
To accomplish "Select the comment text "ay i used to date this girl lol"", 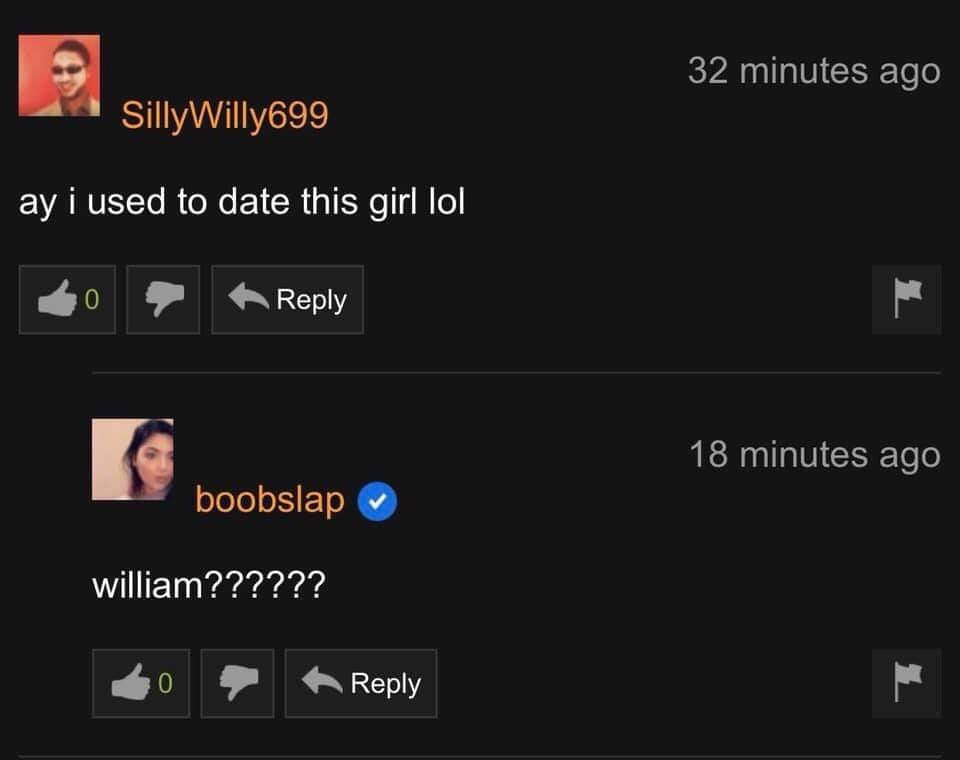I will (x=242, y=202).
